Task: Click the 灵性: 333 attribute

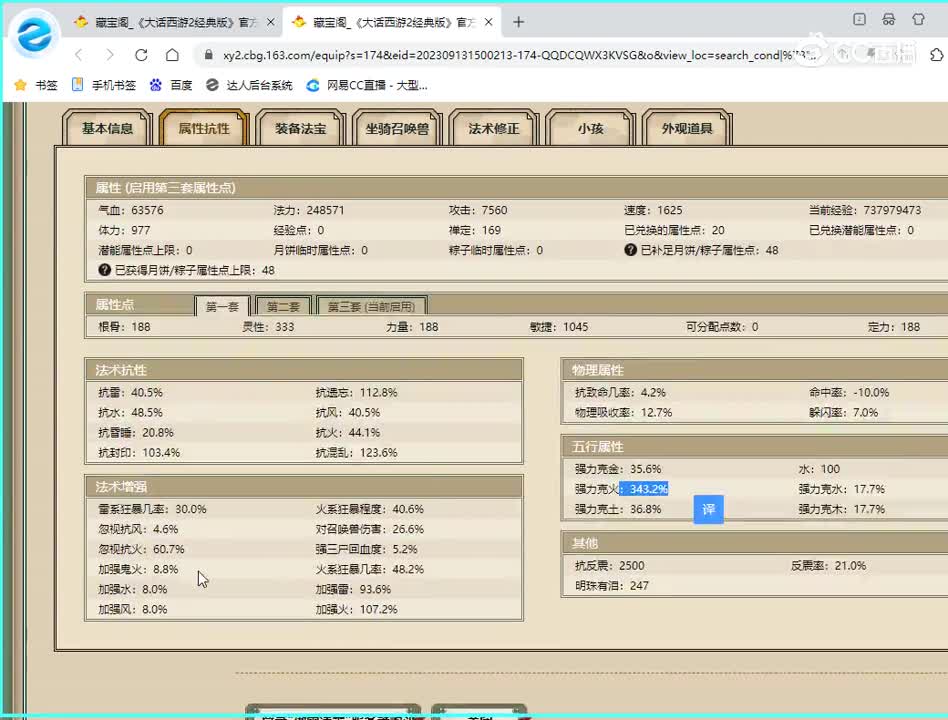Action: (x=268, y=327)
